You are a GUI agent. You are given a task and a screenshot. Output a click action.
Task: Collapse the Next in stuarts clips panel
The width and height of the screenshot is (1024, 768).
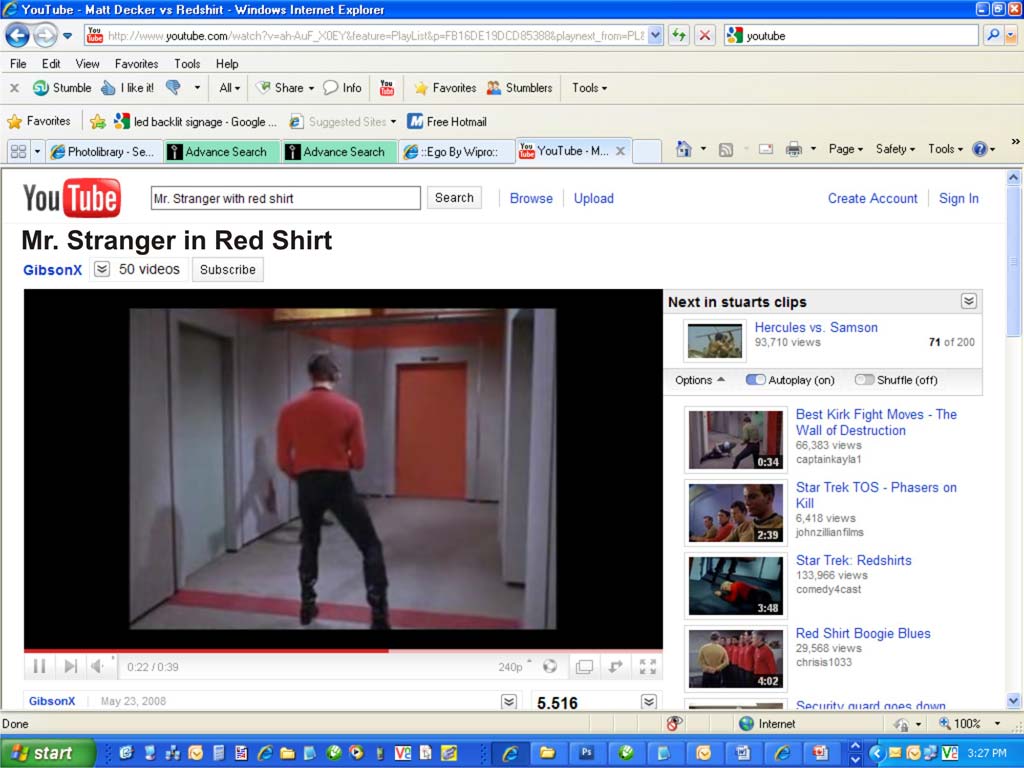point(968,301)
